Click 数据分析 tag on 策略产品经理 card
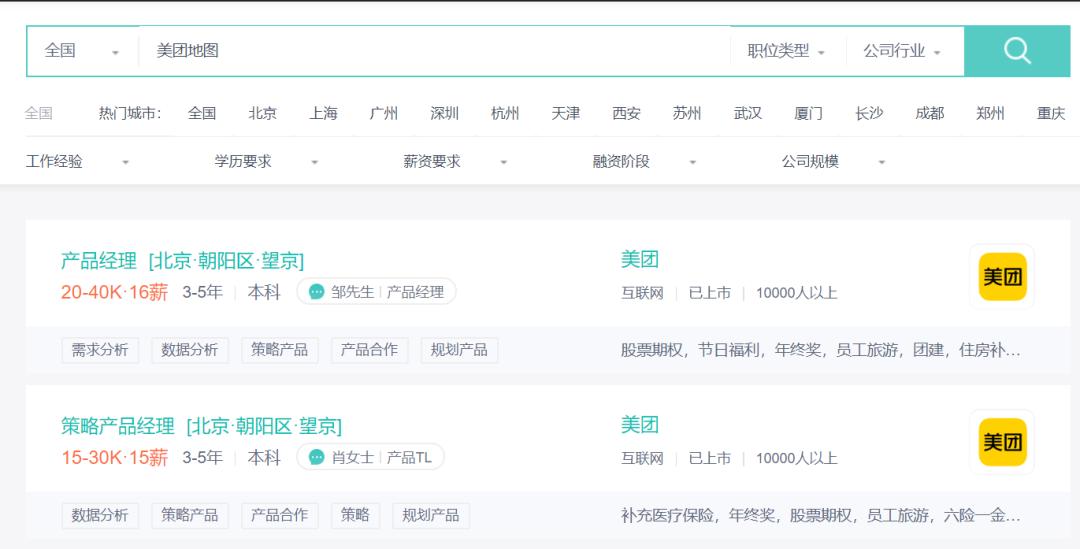Screen dimensions: 1080x549 click(x=100, y=515)
